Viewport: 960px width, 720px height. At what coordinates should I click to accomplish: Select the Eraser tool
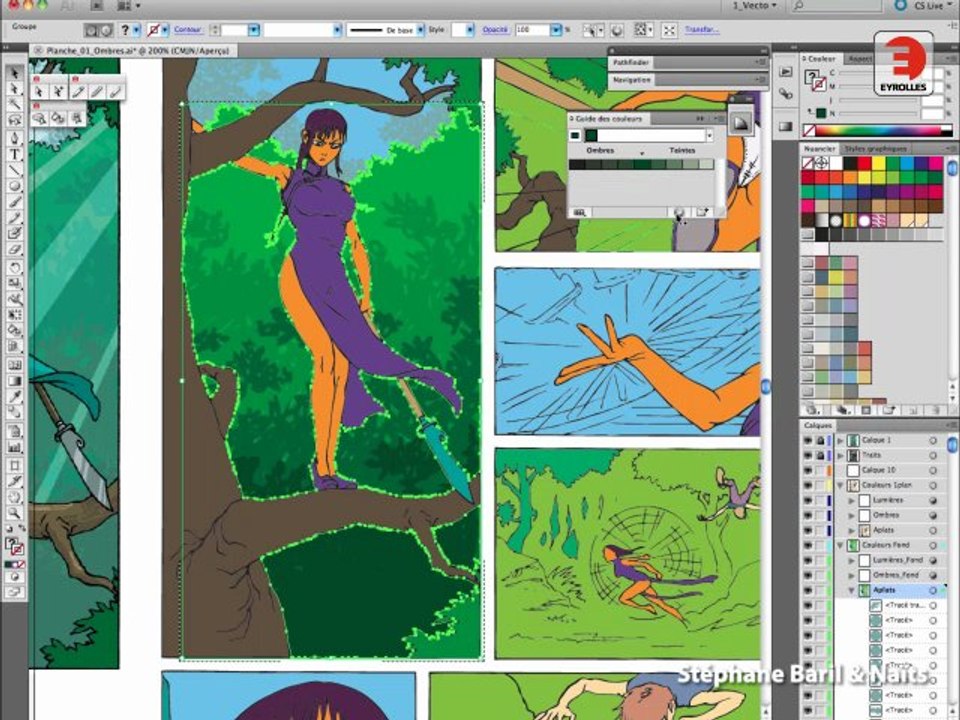(x=15, y=250)
